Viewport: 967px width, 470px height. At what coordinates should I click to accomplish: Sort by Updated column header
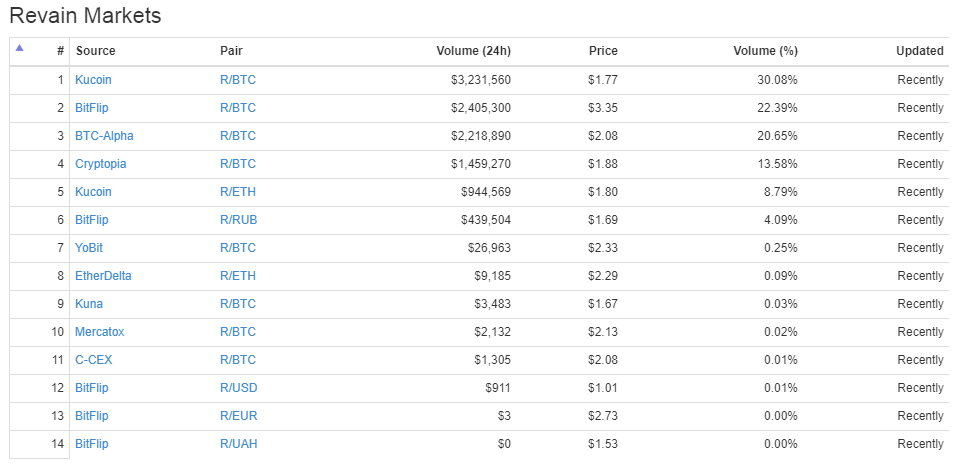(x=919, y=51)
